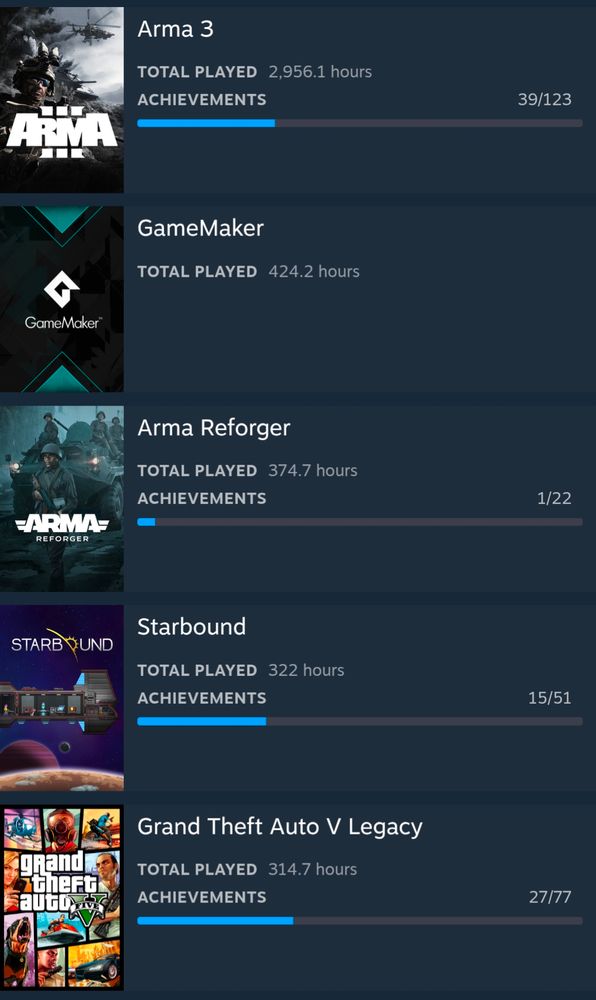This screenshot has height=1000, width=596.
Task: View the GTA V 27/77 achievement count
Action: pos(550,897)
